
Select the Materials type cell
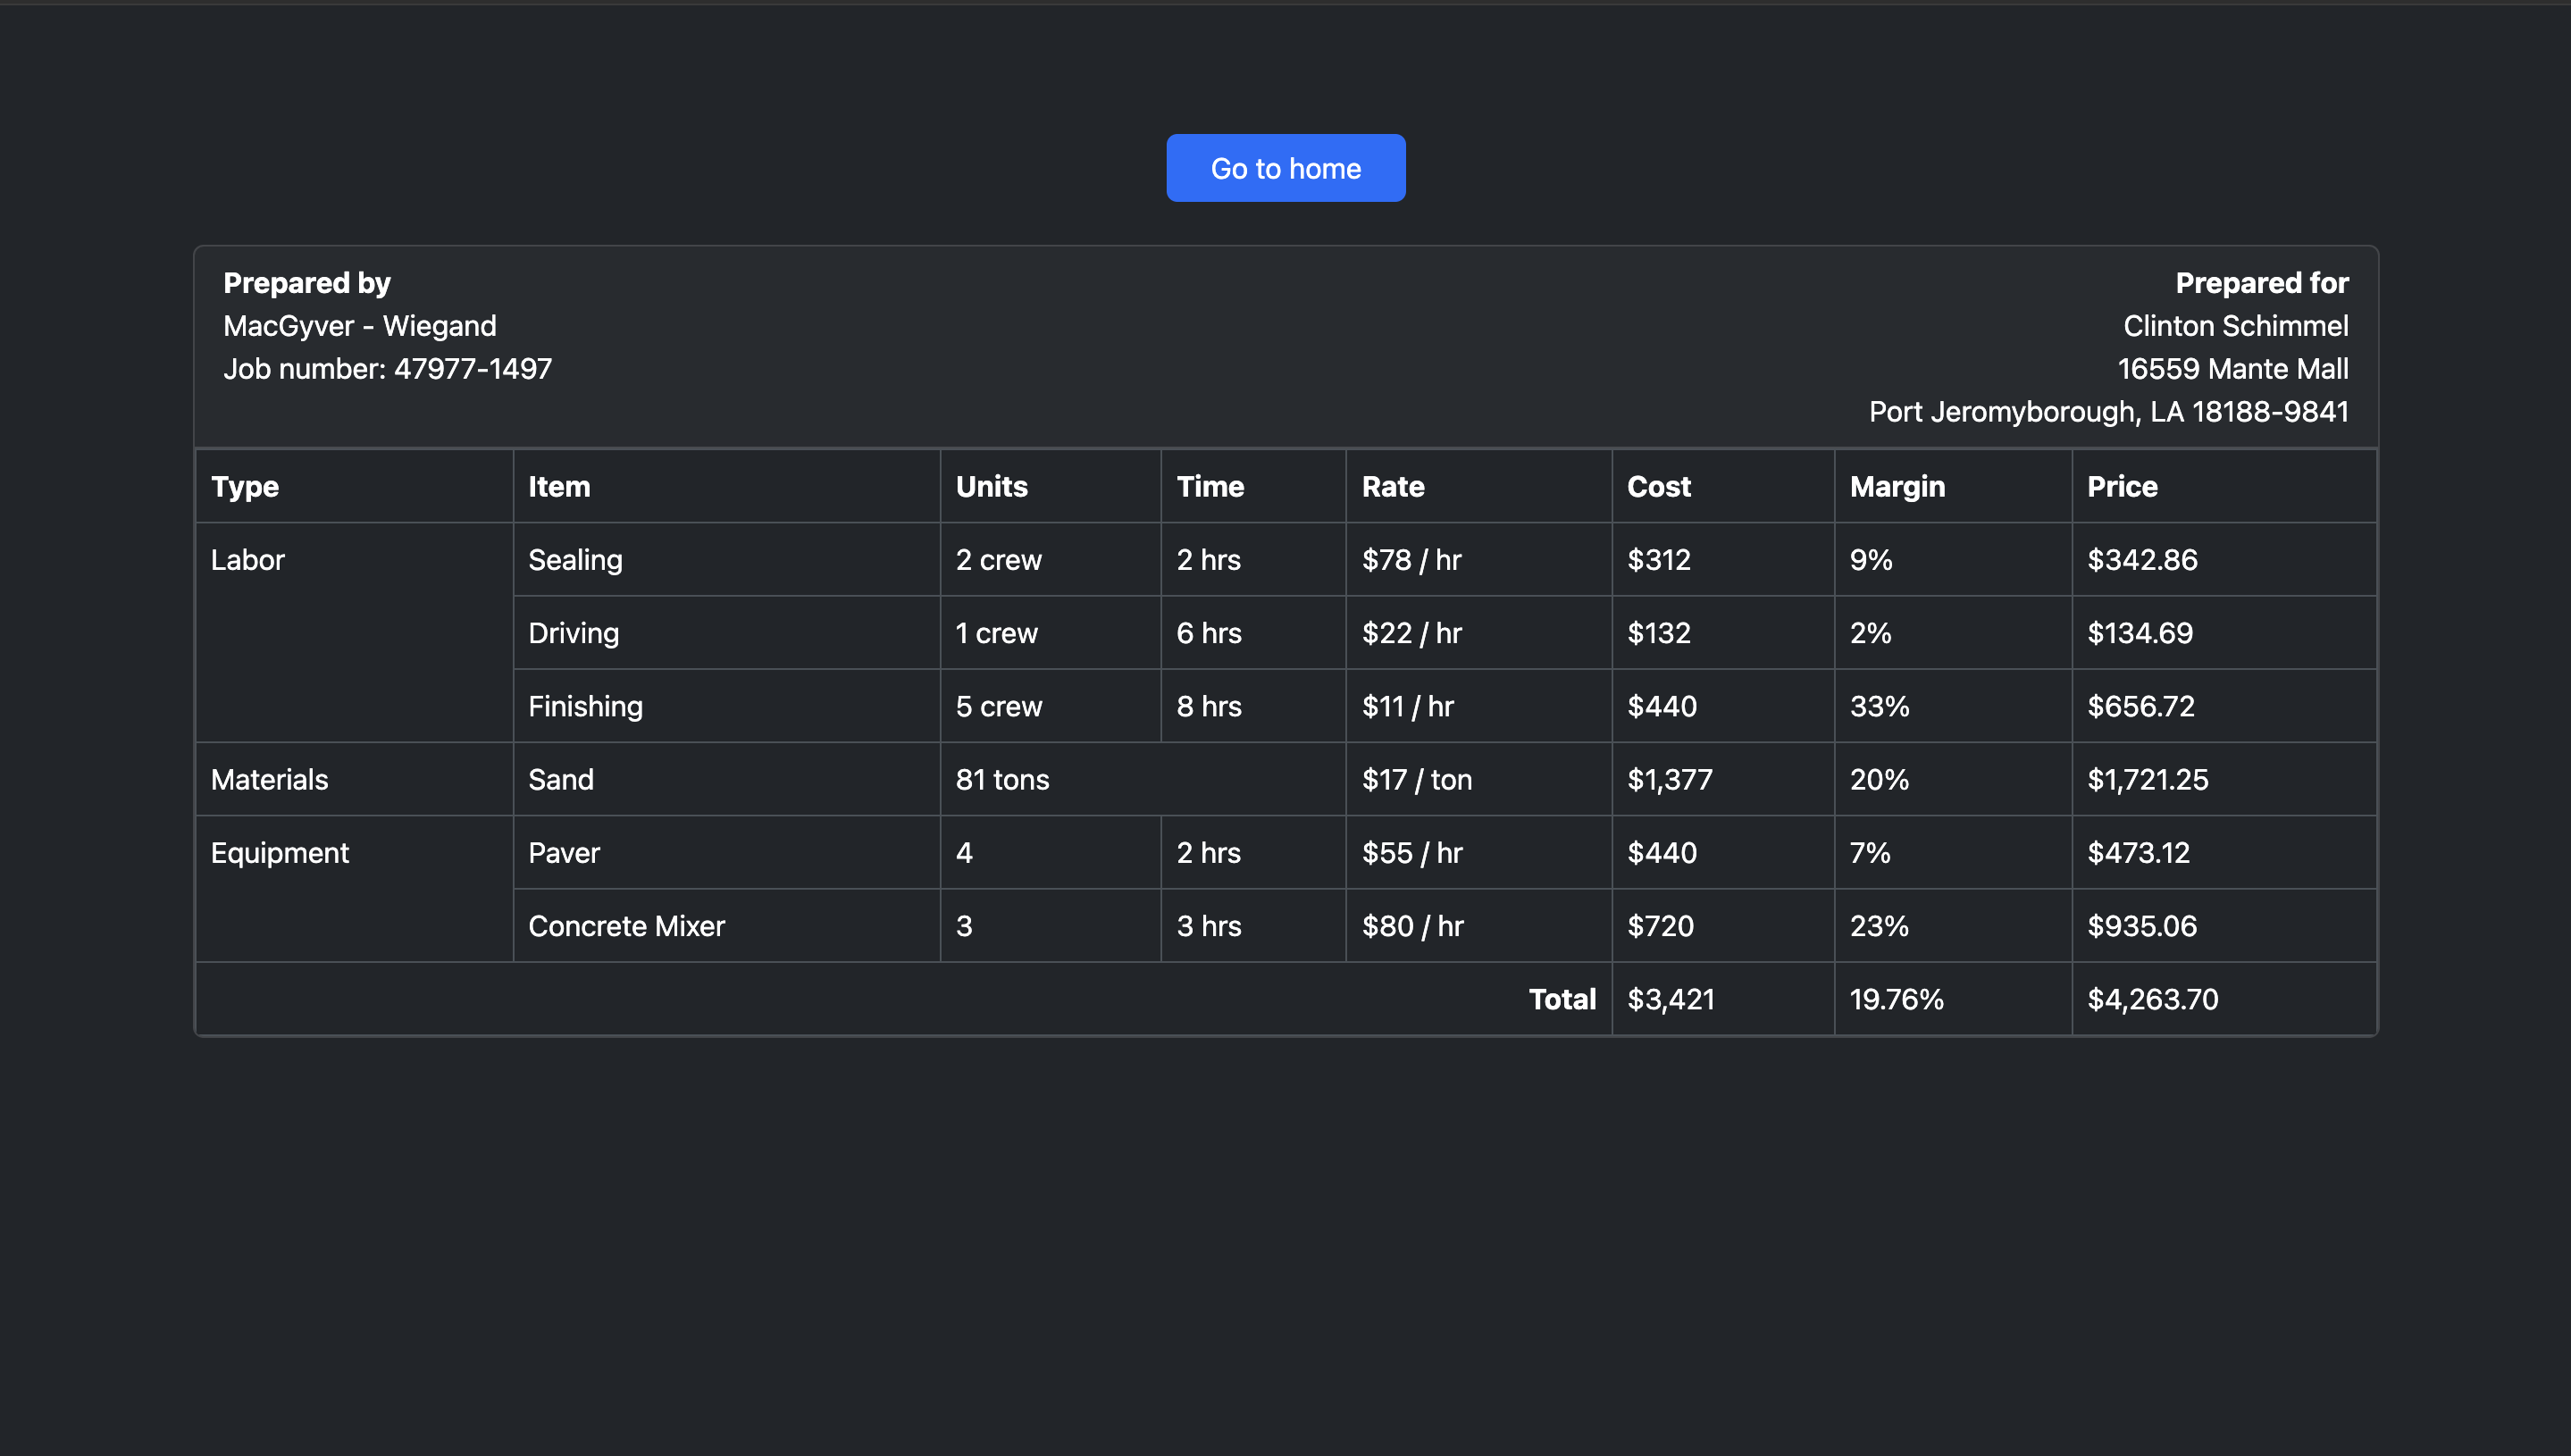tap(354, 779)
